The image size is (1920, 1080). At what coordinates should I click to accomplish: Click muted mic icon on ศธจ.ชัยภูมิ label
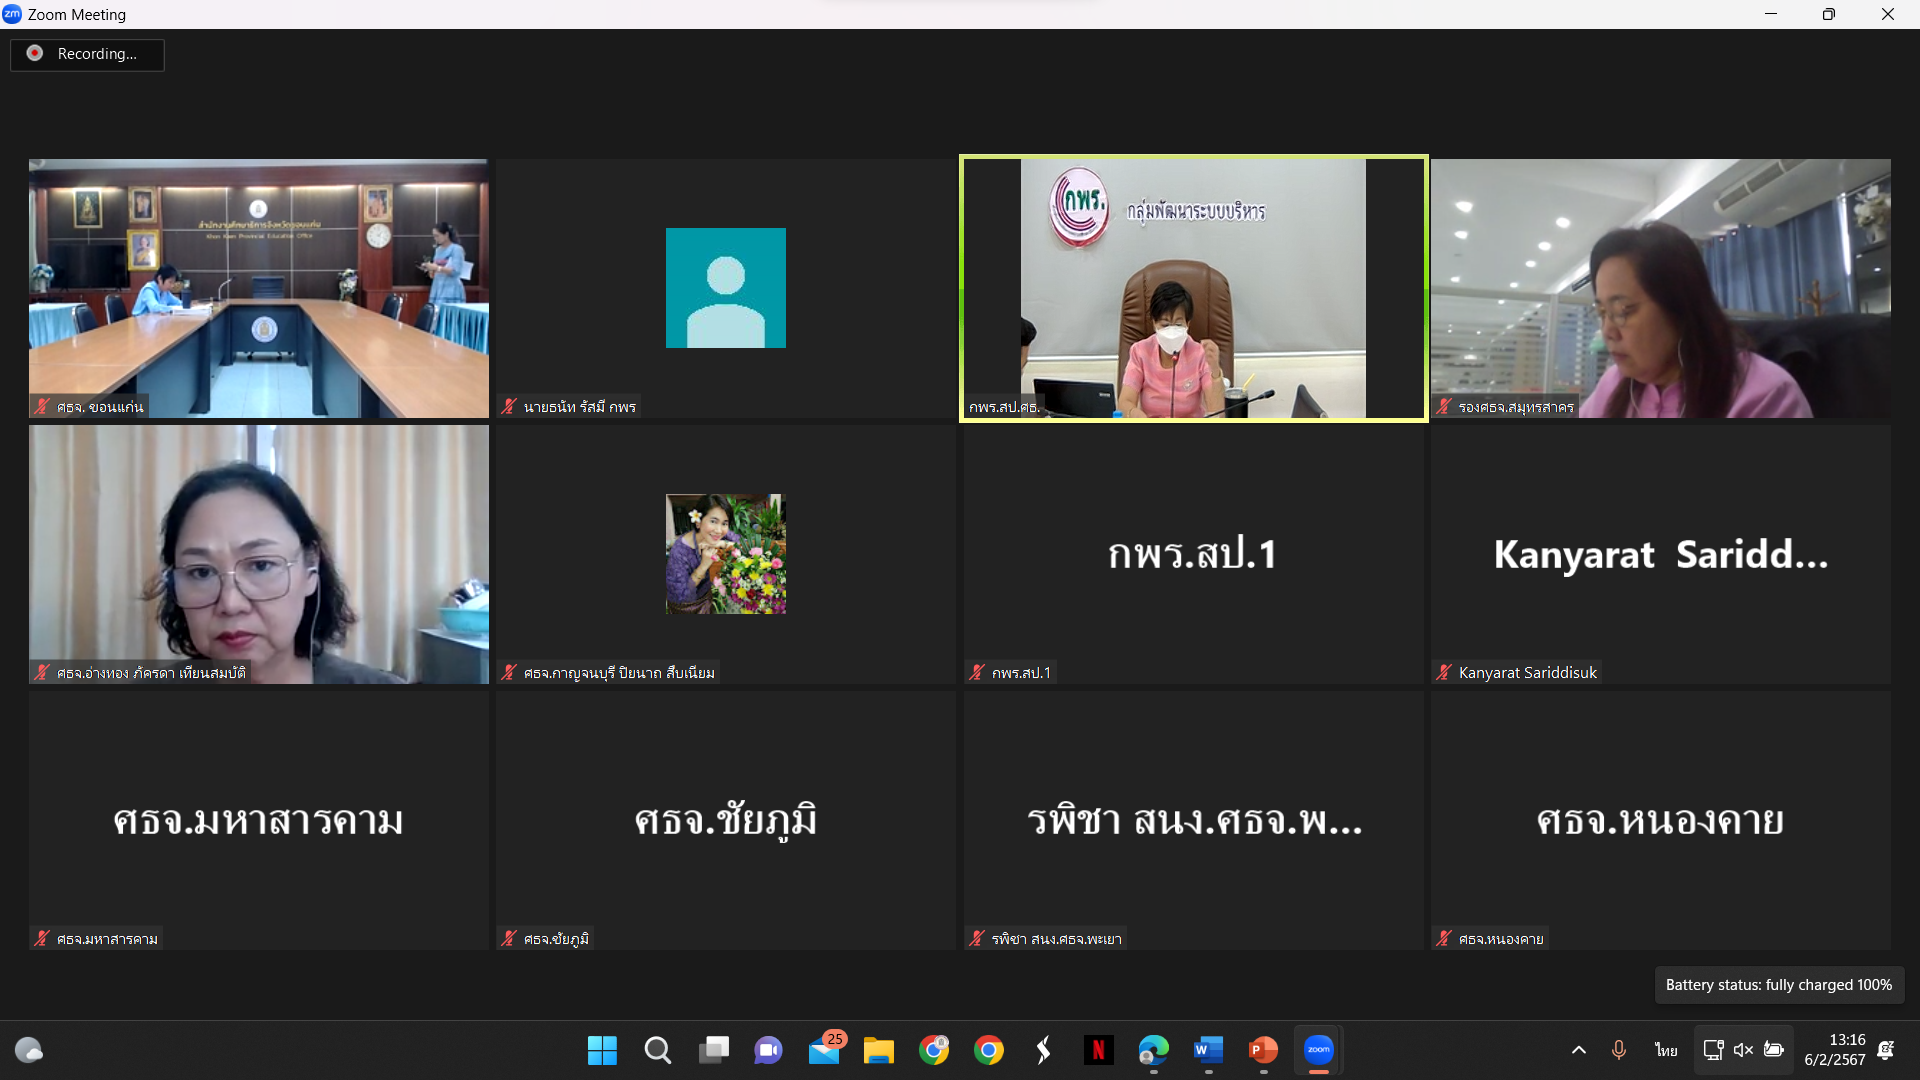click(x=509, y=938)
